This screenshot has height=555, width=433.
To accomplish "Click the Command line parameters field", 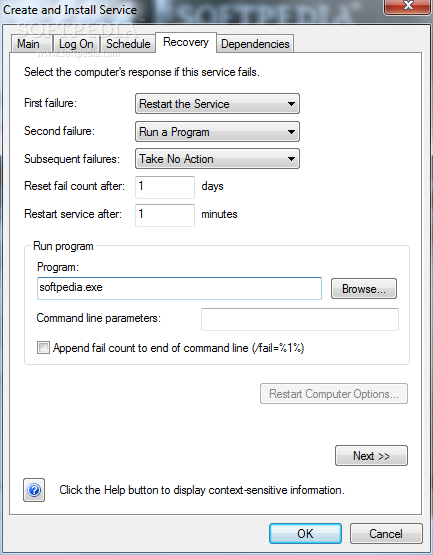I will [300, 319].
